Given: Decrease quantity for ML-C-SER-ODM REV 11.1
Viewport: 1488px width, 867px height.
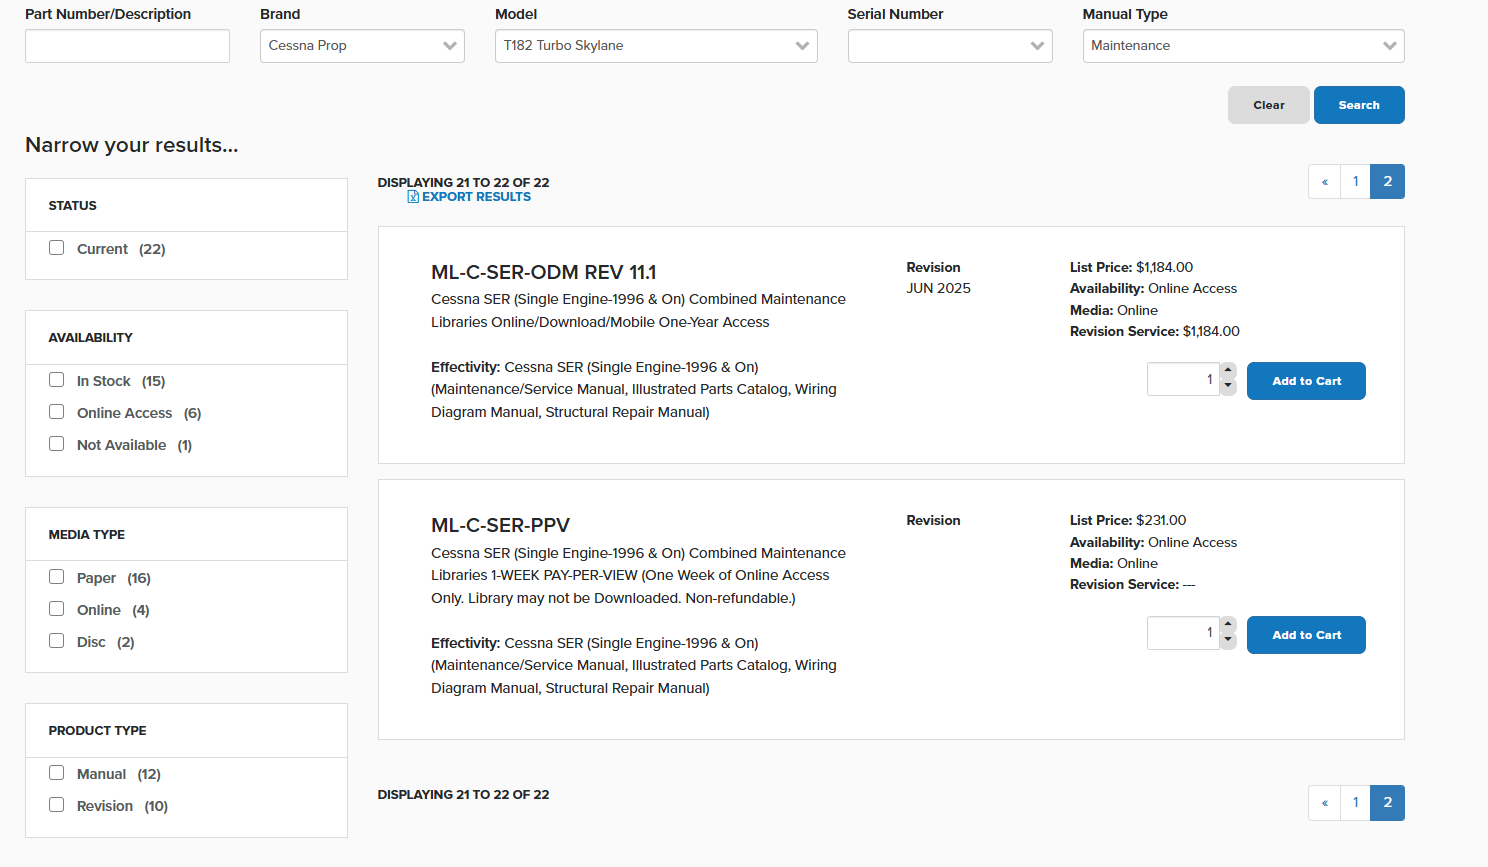Looking at the screenshot, I should pos(1228,387).
